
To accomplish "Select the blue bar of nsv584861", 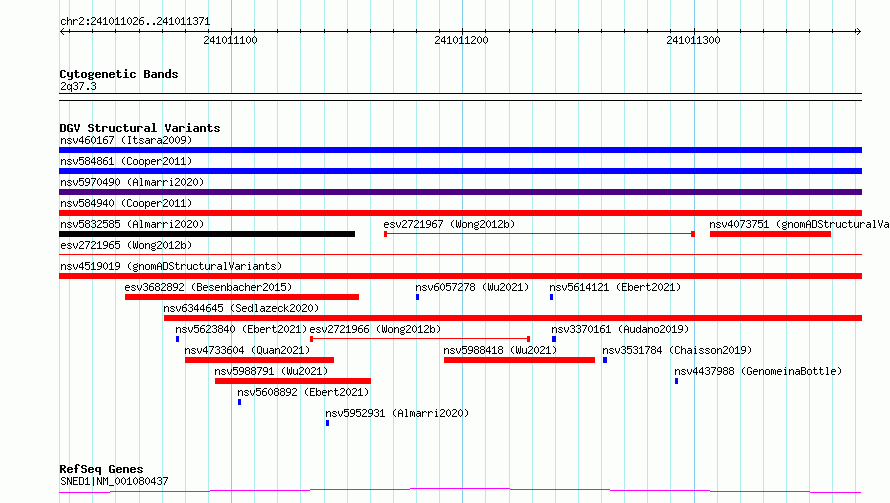I will [460, 171].
